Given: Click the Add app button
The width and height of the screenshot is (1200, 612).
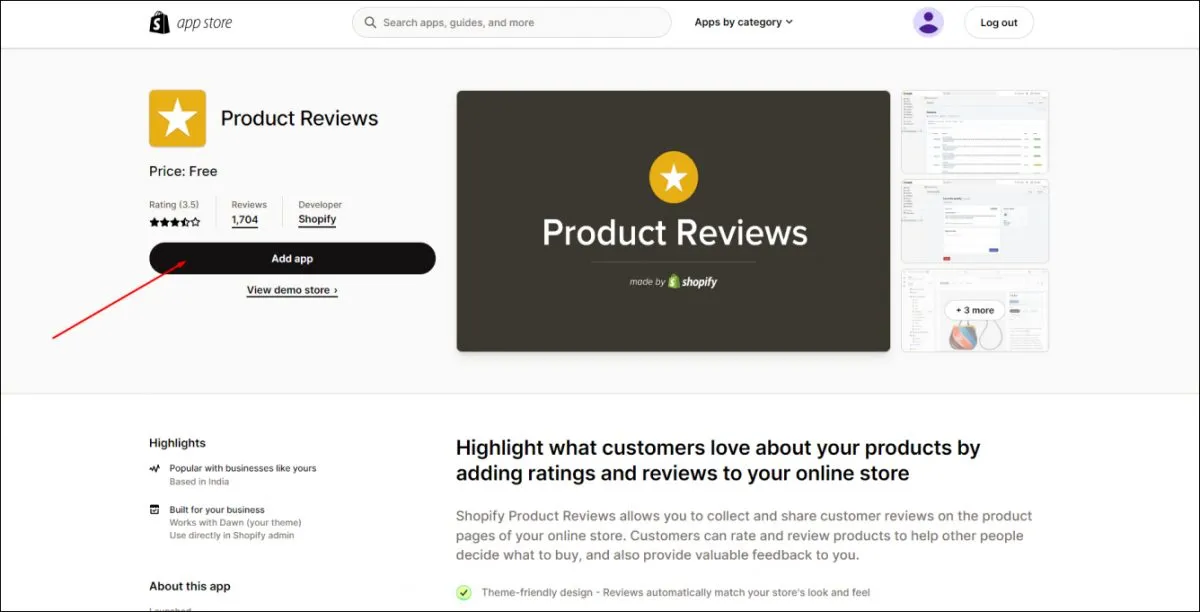Looking at the screenshot, I should (x=292, y=258).
